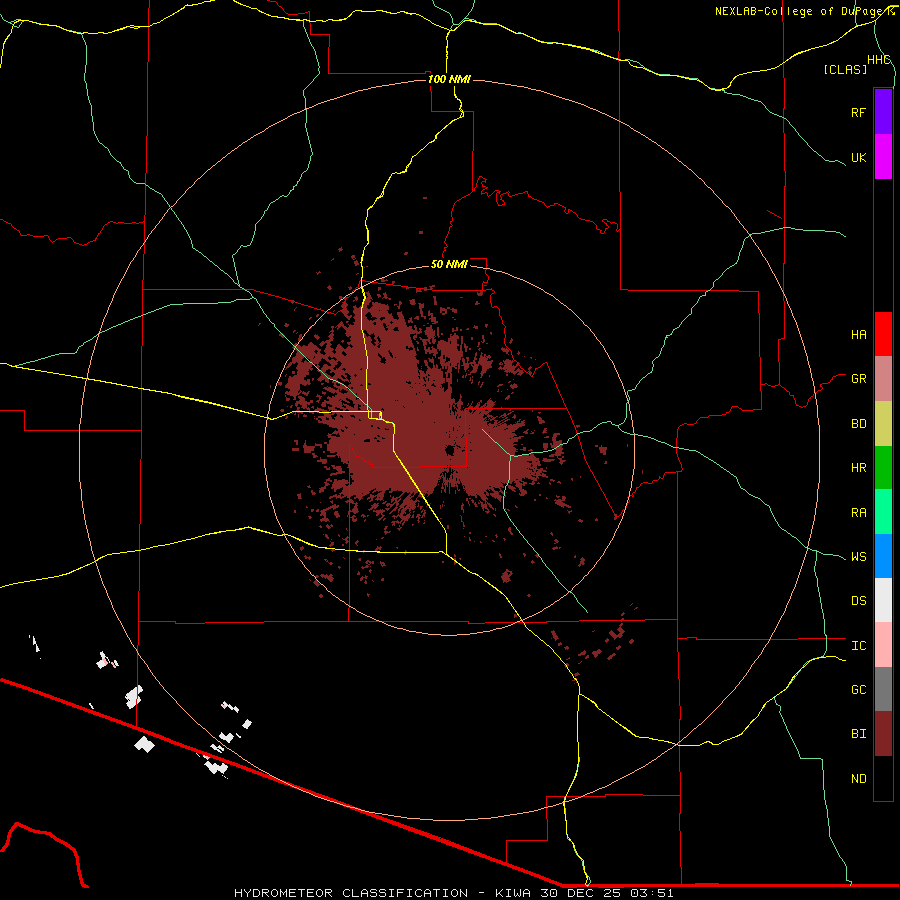Image resolution: width=900 pixels, height=900 pixels.
Task: Click the UK magenta color swatch
Action: pyautogui.click(x=883, y=157)
